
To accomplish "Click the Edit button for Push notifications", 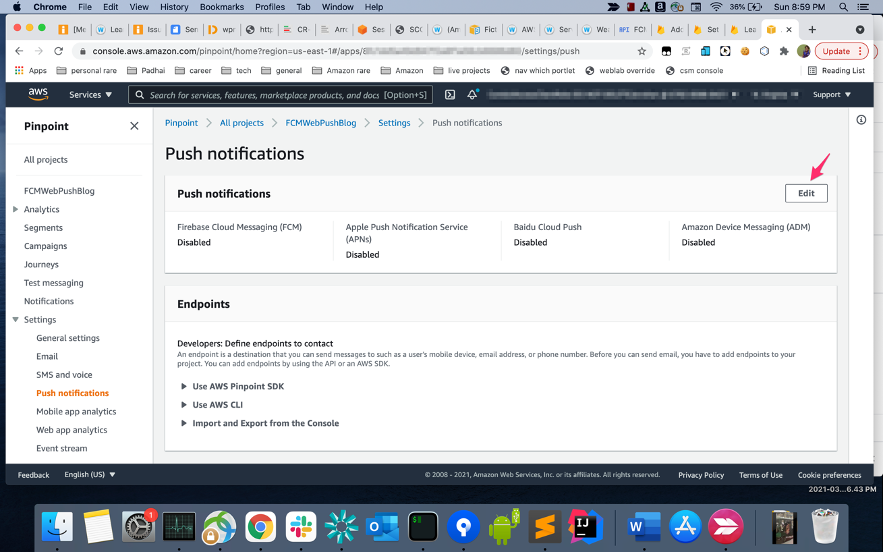I will [806, 193].
